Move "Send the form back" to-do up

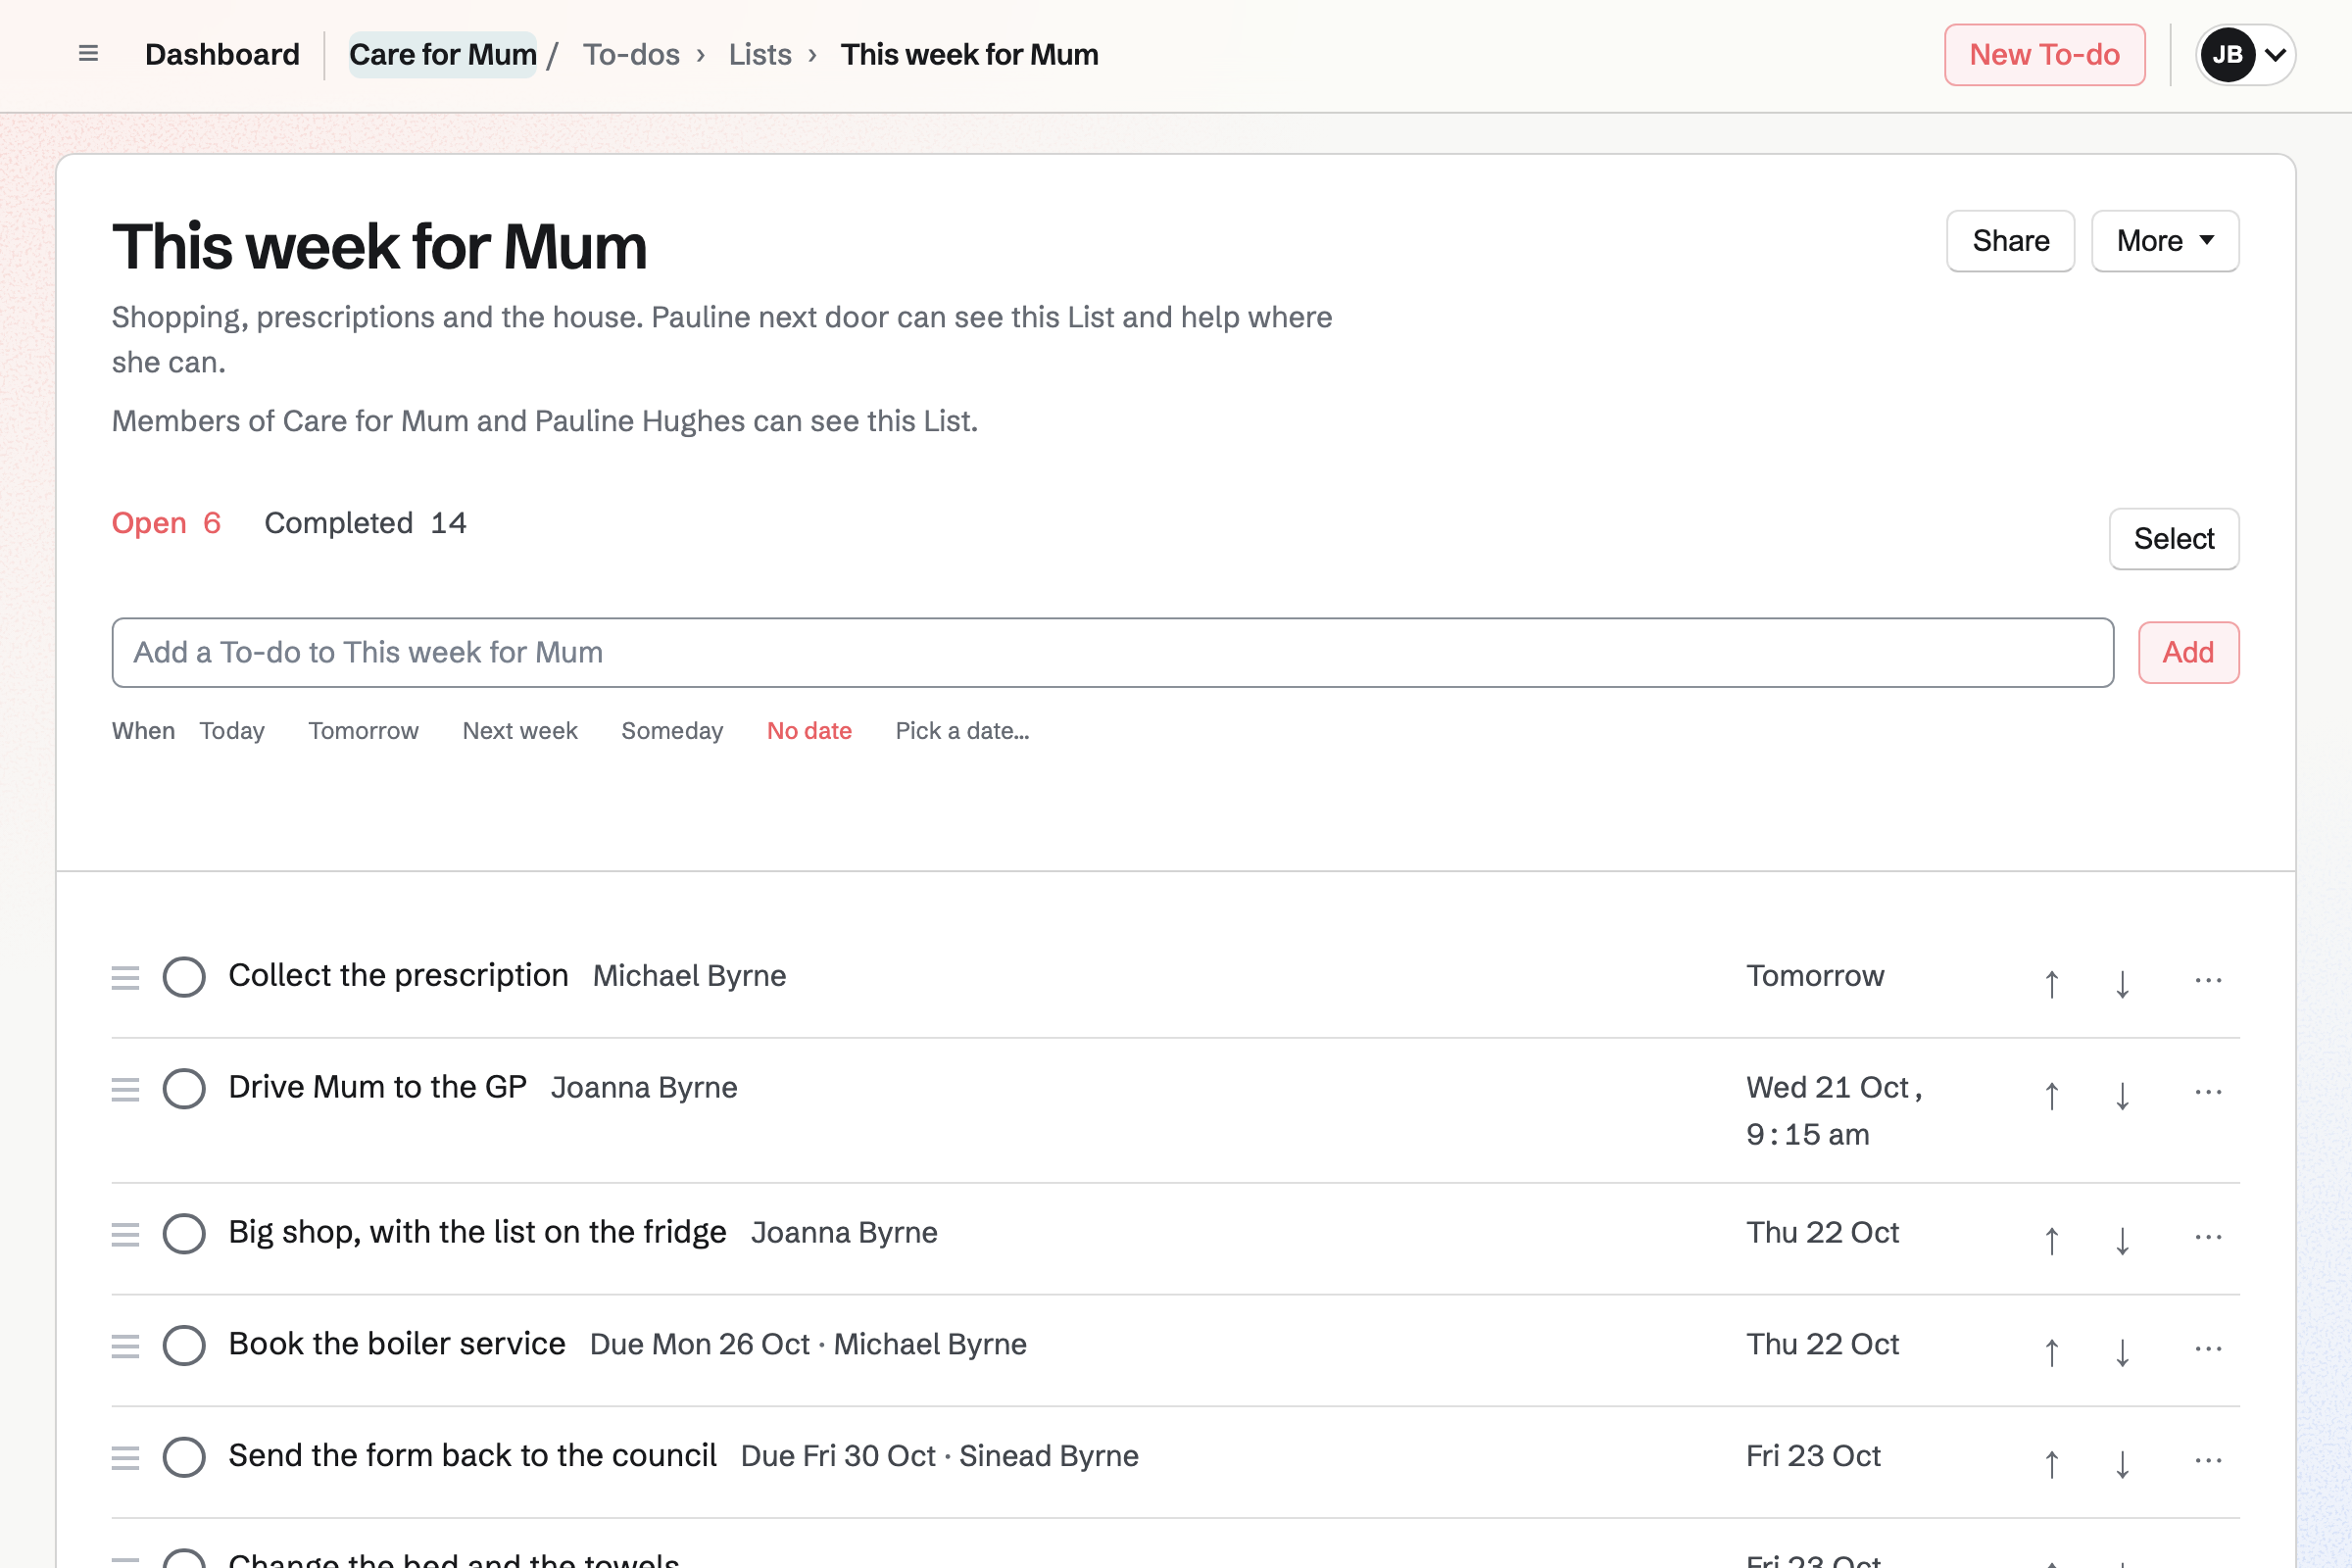click(2051, 1464)
